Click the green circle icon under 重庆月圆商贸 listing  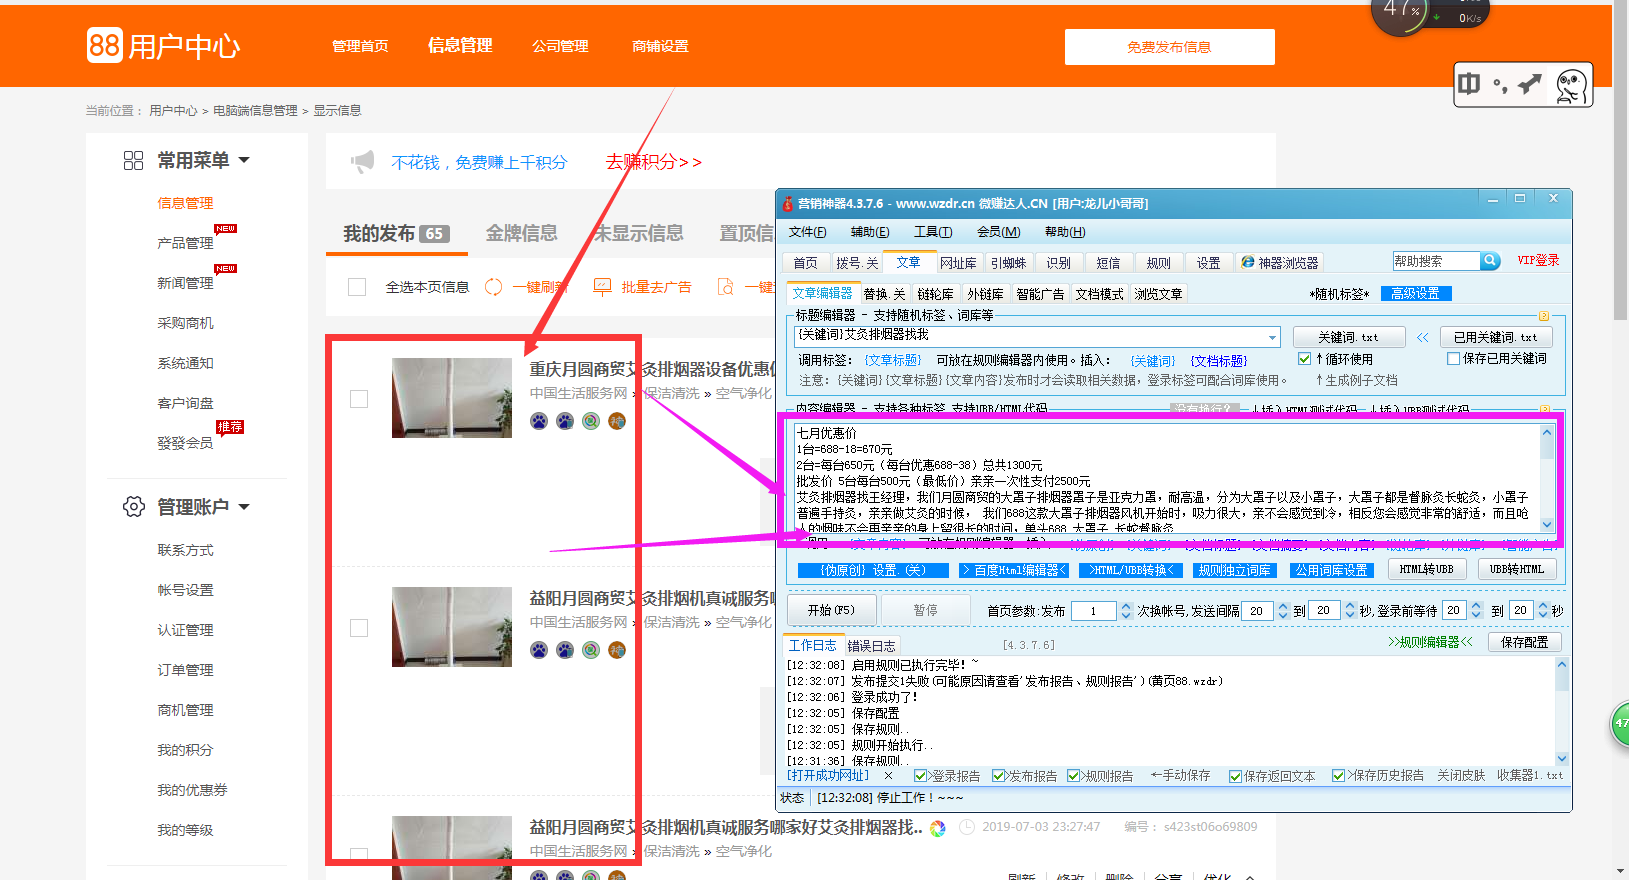(591, 421)
